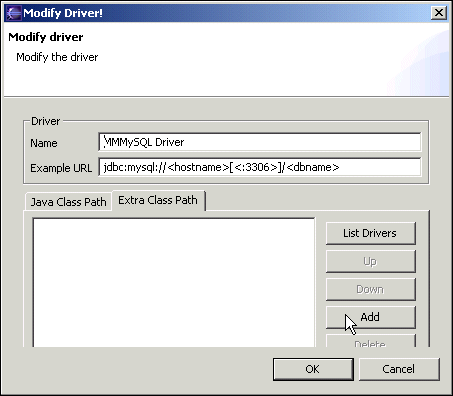
Task: Close the Modify Driver dialog
Action: (x=439, y=13)
